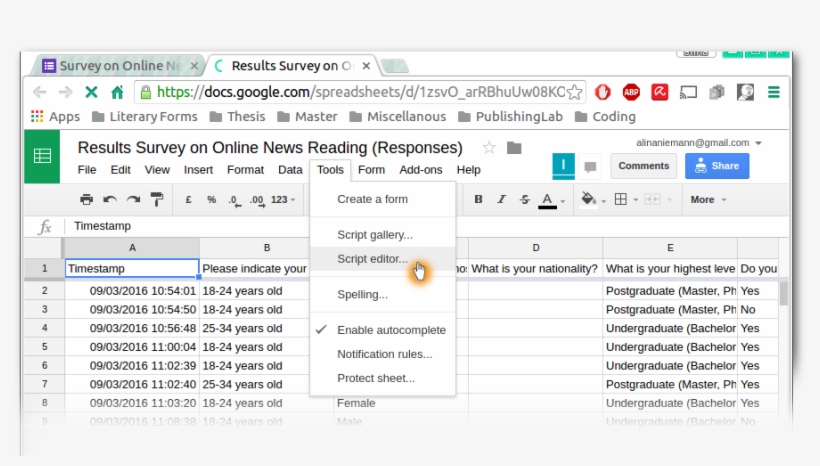Screen dimensions: 820x466
Task: Open Literary Forms bookmark folder
Action: [x=145, y=117]
